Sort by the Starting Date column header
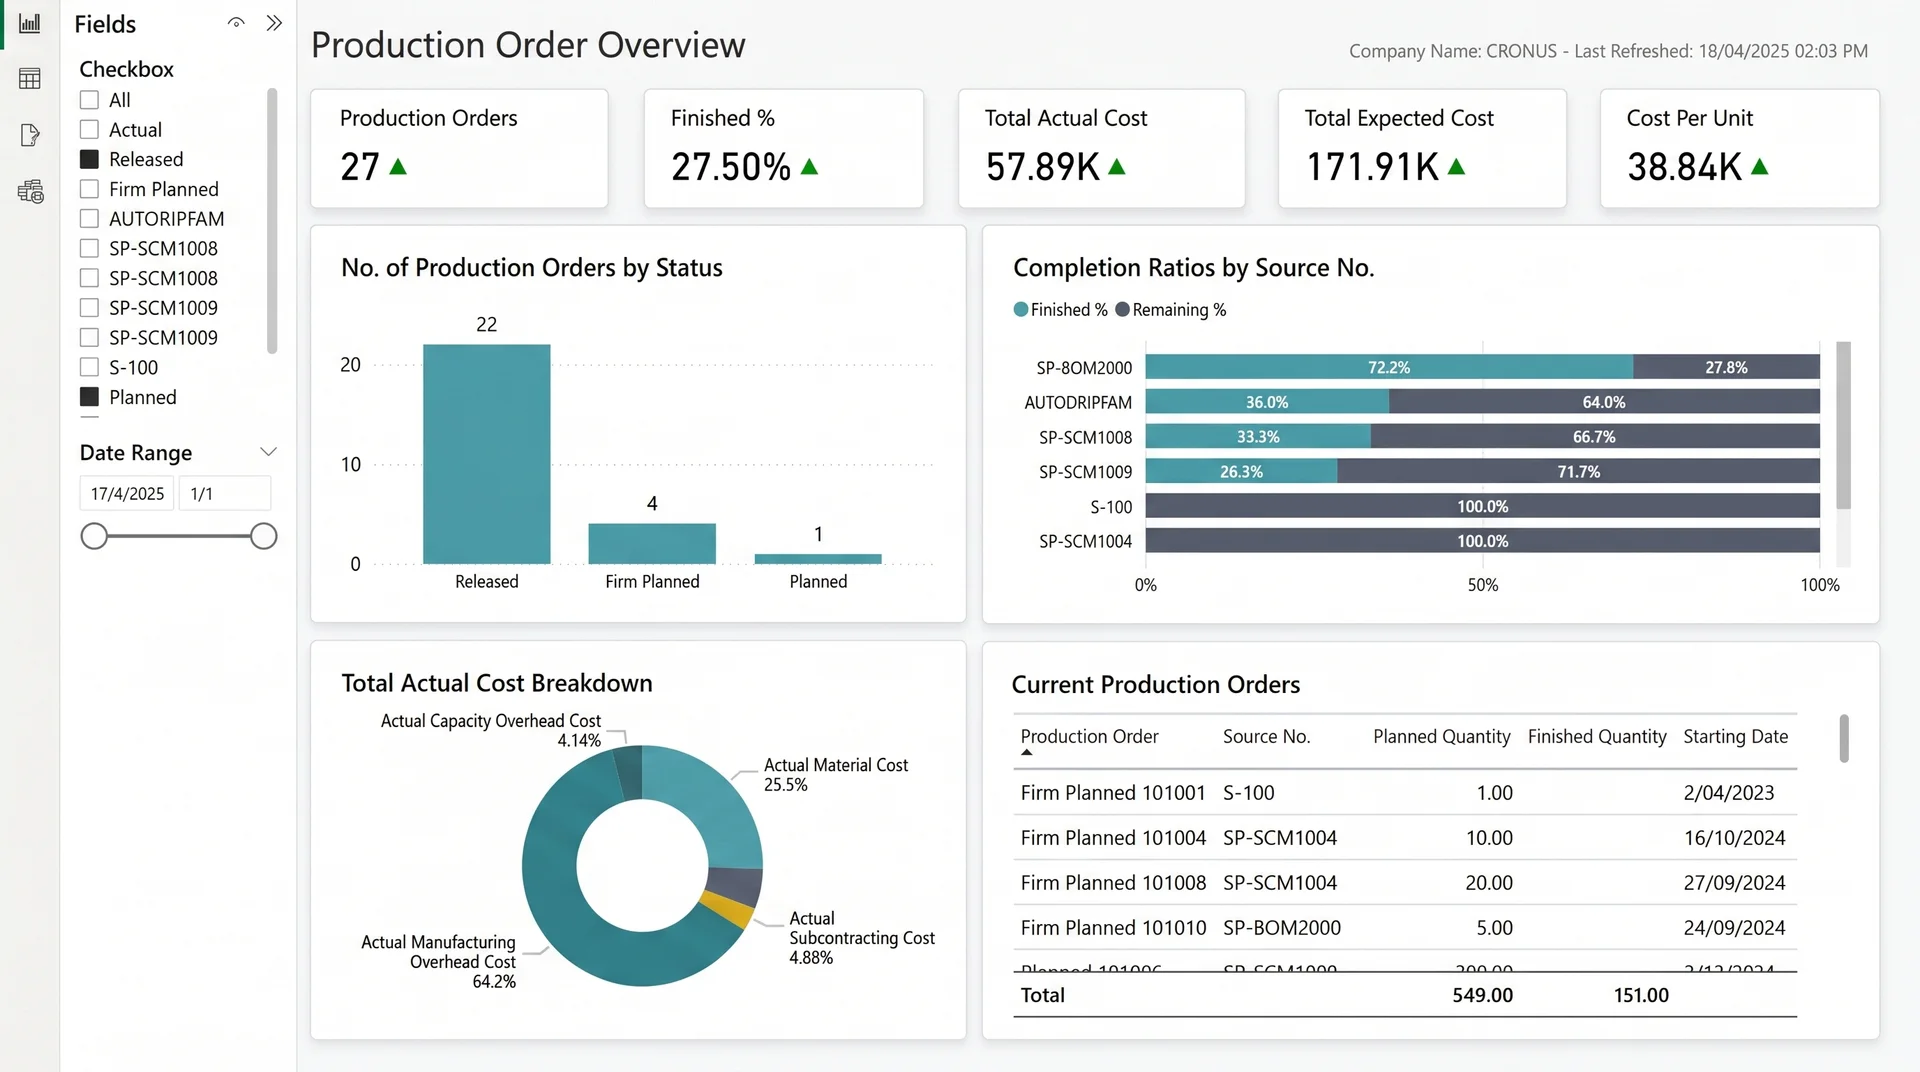 point(1735,737)
